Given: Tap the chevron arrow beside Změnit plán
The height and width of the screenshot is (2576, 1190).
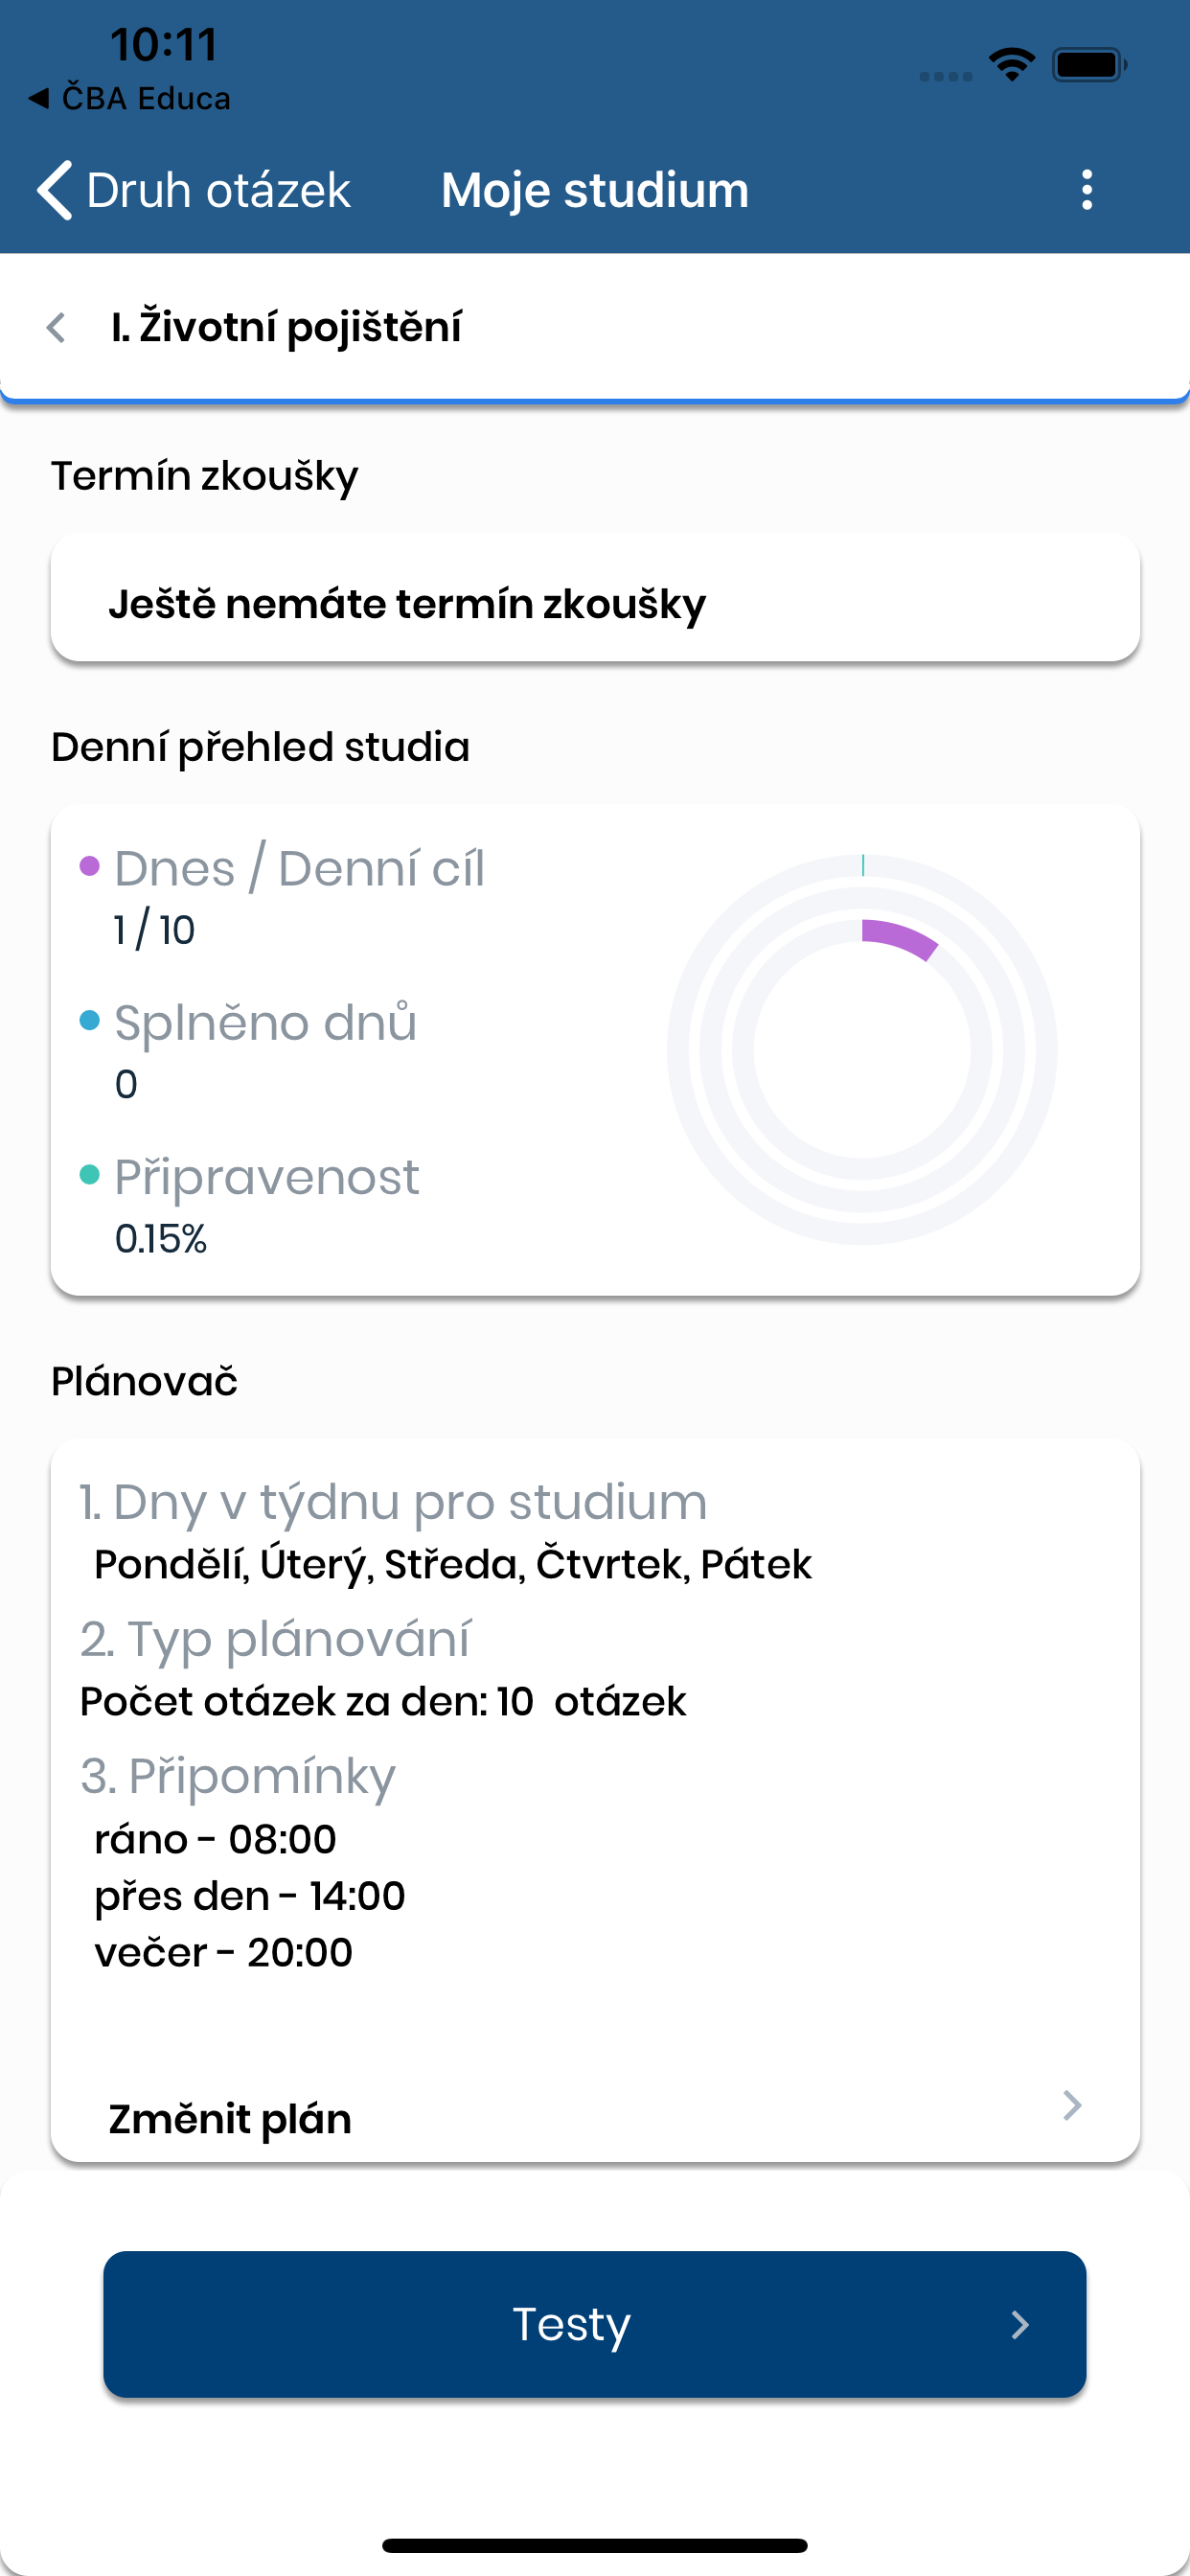Looking at the screenshot, I should coord(1072,2105).
